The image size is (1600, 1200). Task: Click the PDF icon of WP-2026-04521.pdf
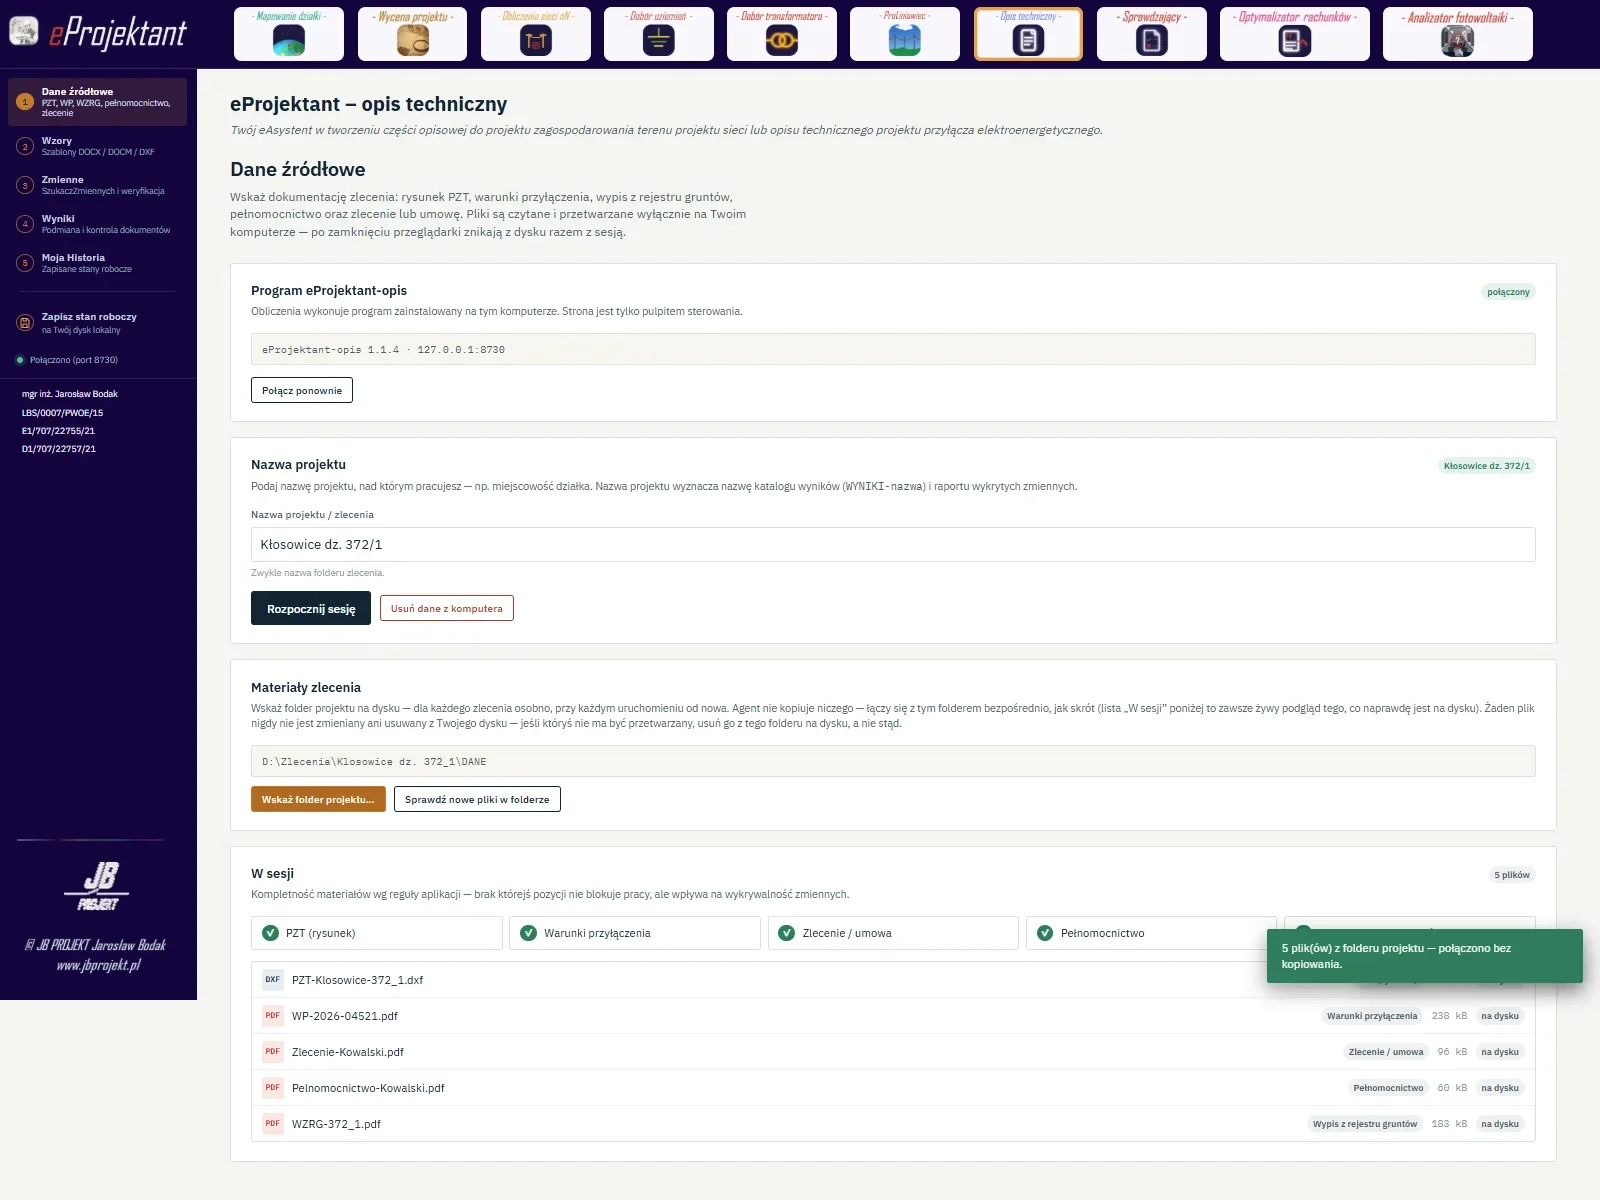273,1016
